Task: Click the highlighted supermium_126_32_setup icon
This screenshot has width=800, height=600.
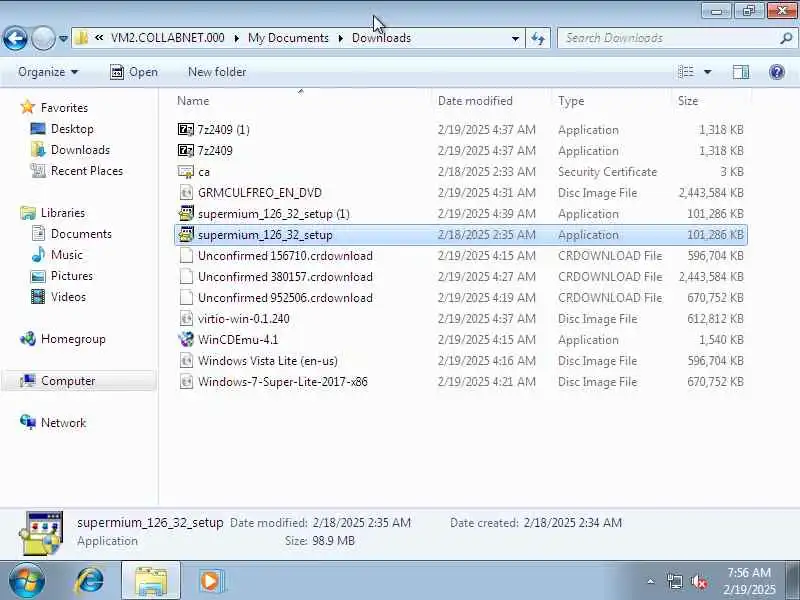Action: click(186, 234)
